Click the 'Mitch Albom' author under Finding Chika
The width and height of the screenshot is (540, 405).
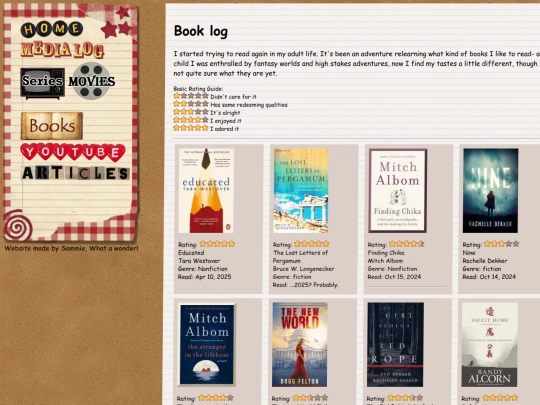[385, 261]
